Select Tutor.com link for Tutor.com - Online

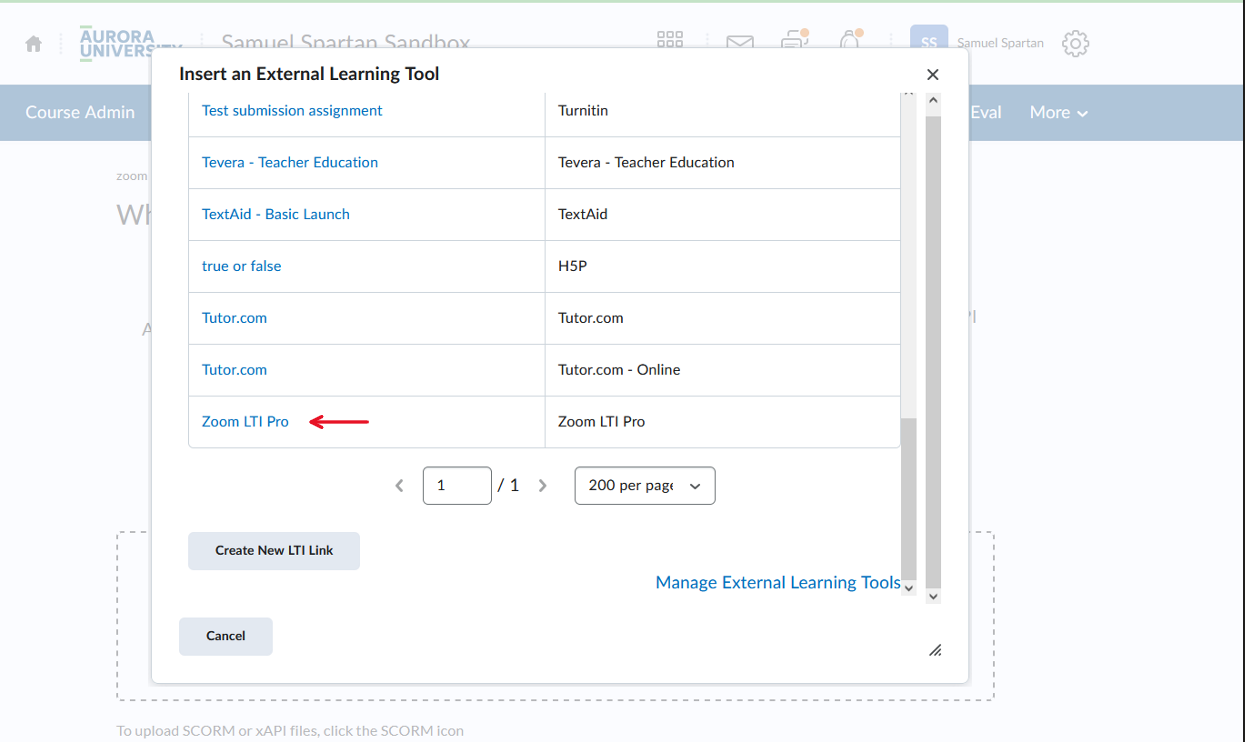[x=235, y=370]
